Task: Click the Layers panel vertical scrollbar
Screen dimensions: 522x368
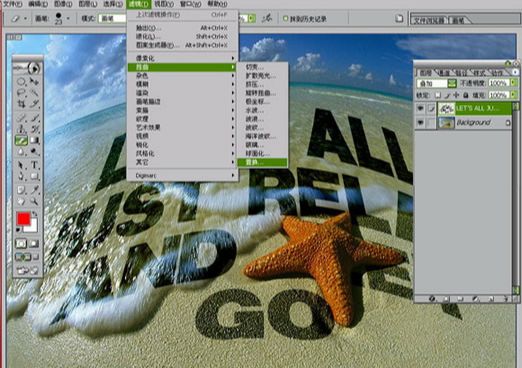Action: [x=515, y=198]
